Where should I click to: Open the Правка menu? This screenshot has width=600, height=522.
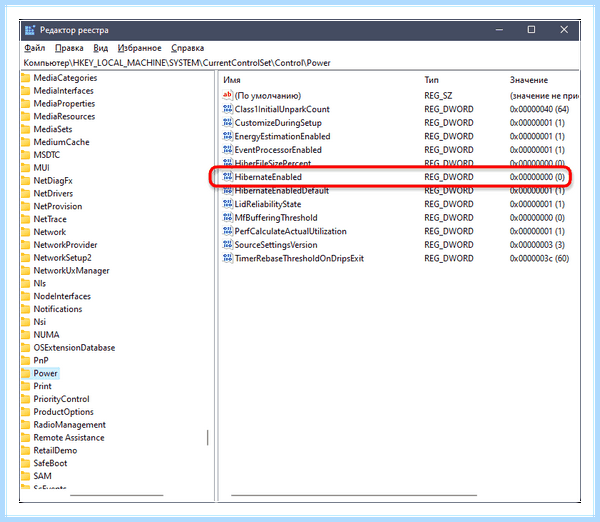pos(69,48)
